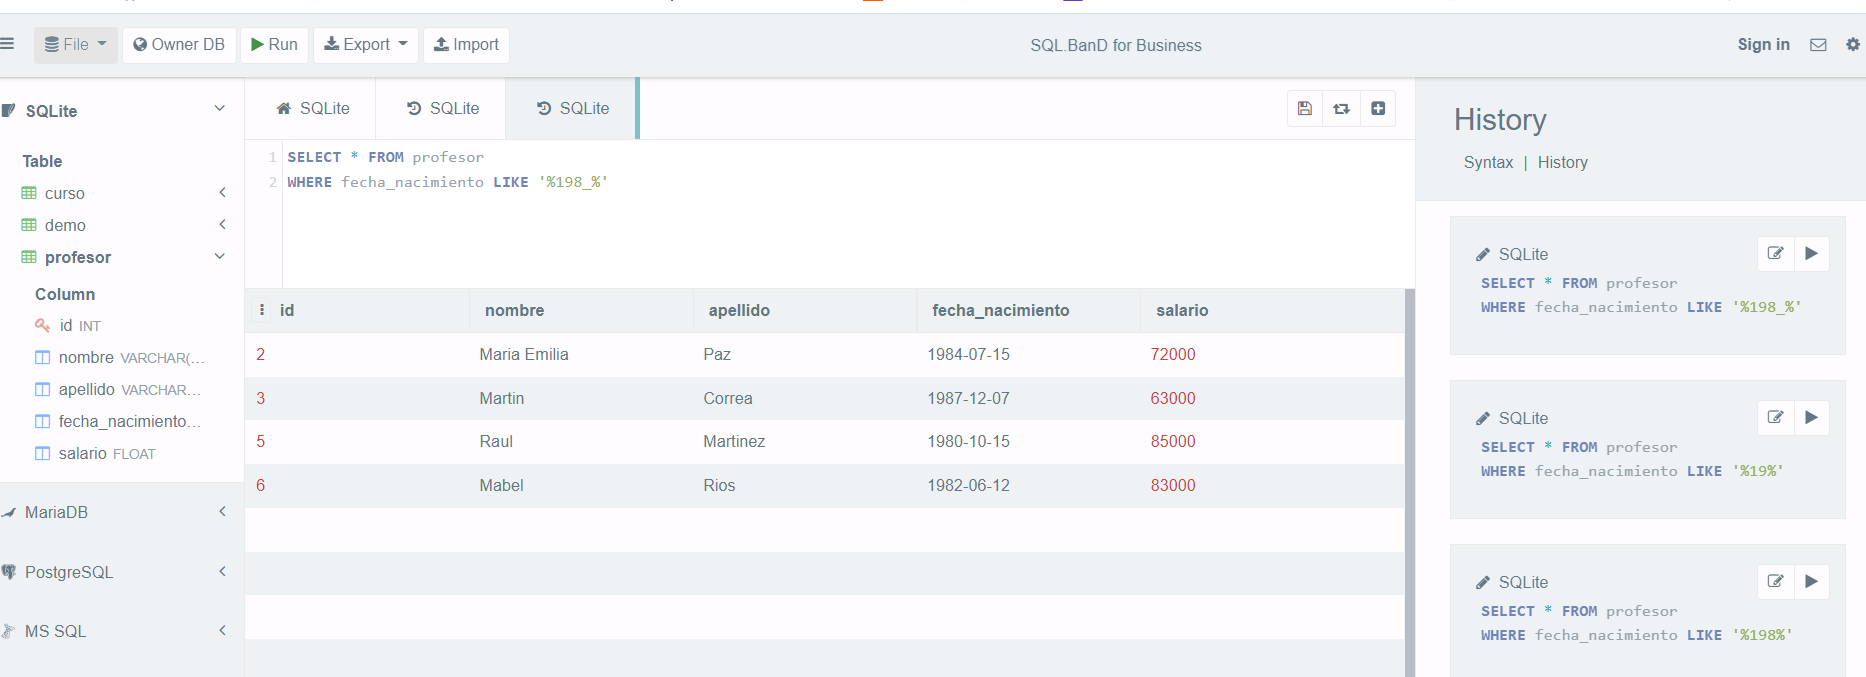The width and height of the screenshot is (1866, 677).
Task: Sort by the salario column header
Action: (1182, 310)
